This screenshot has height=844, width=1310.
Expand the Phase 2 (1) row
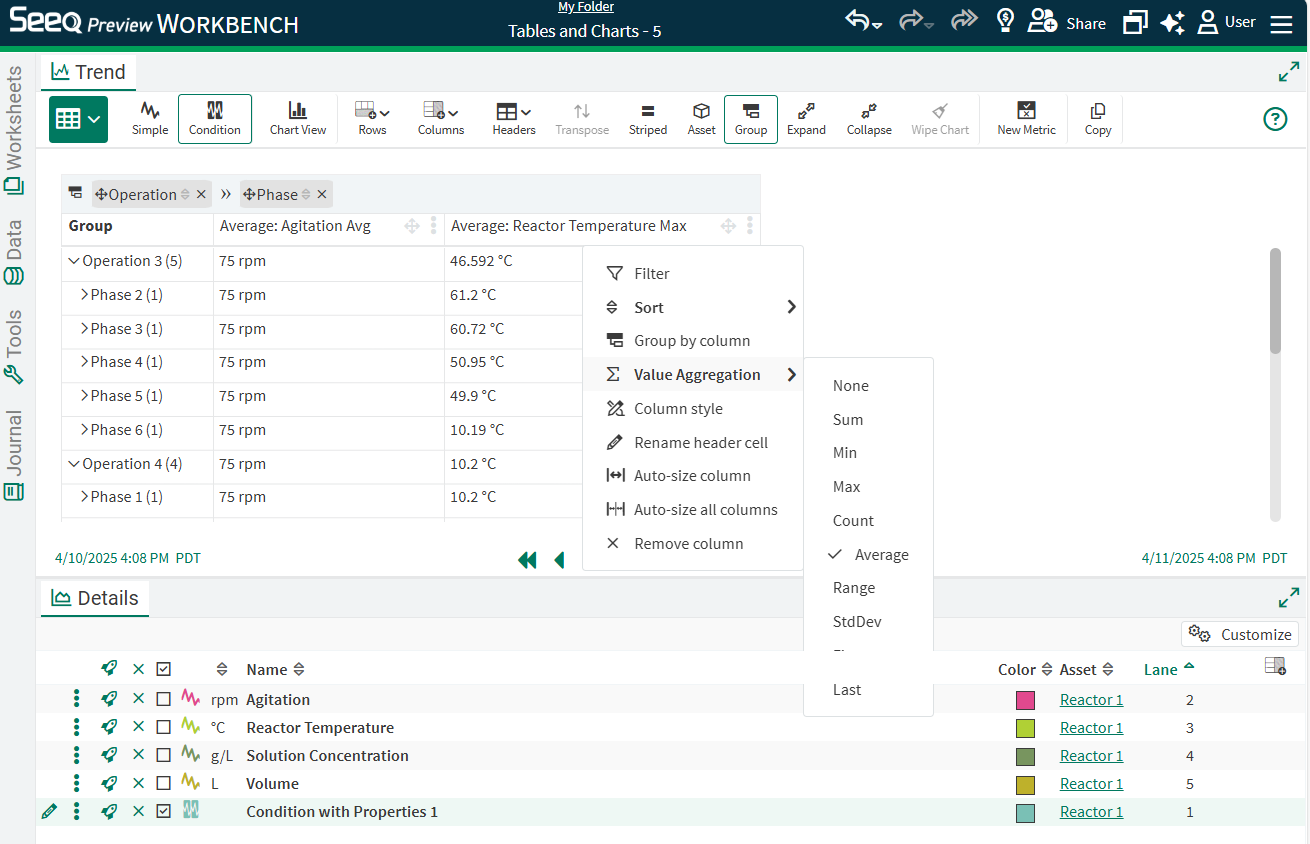84,295
